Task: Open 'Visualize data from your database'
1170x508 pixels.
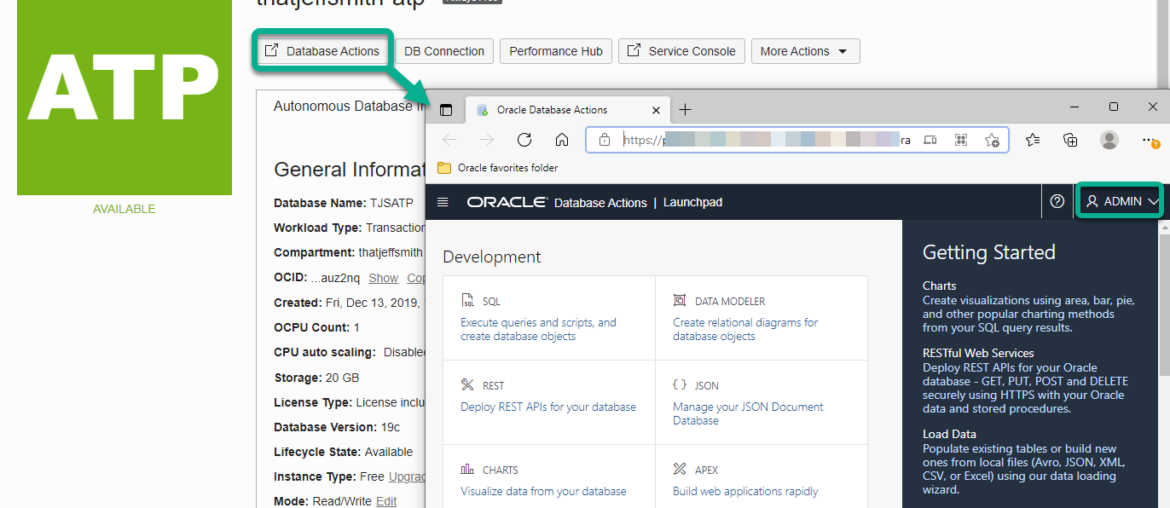Action: coord(543,492)
